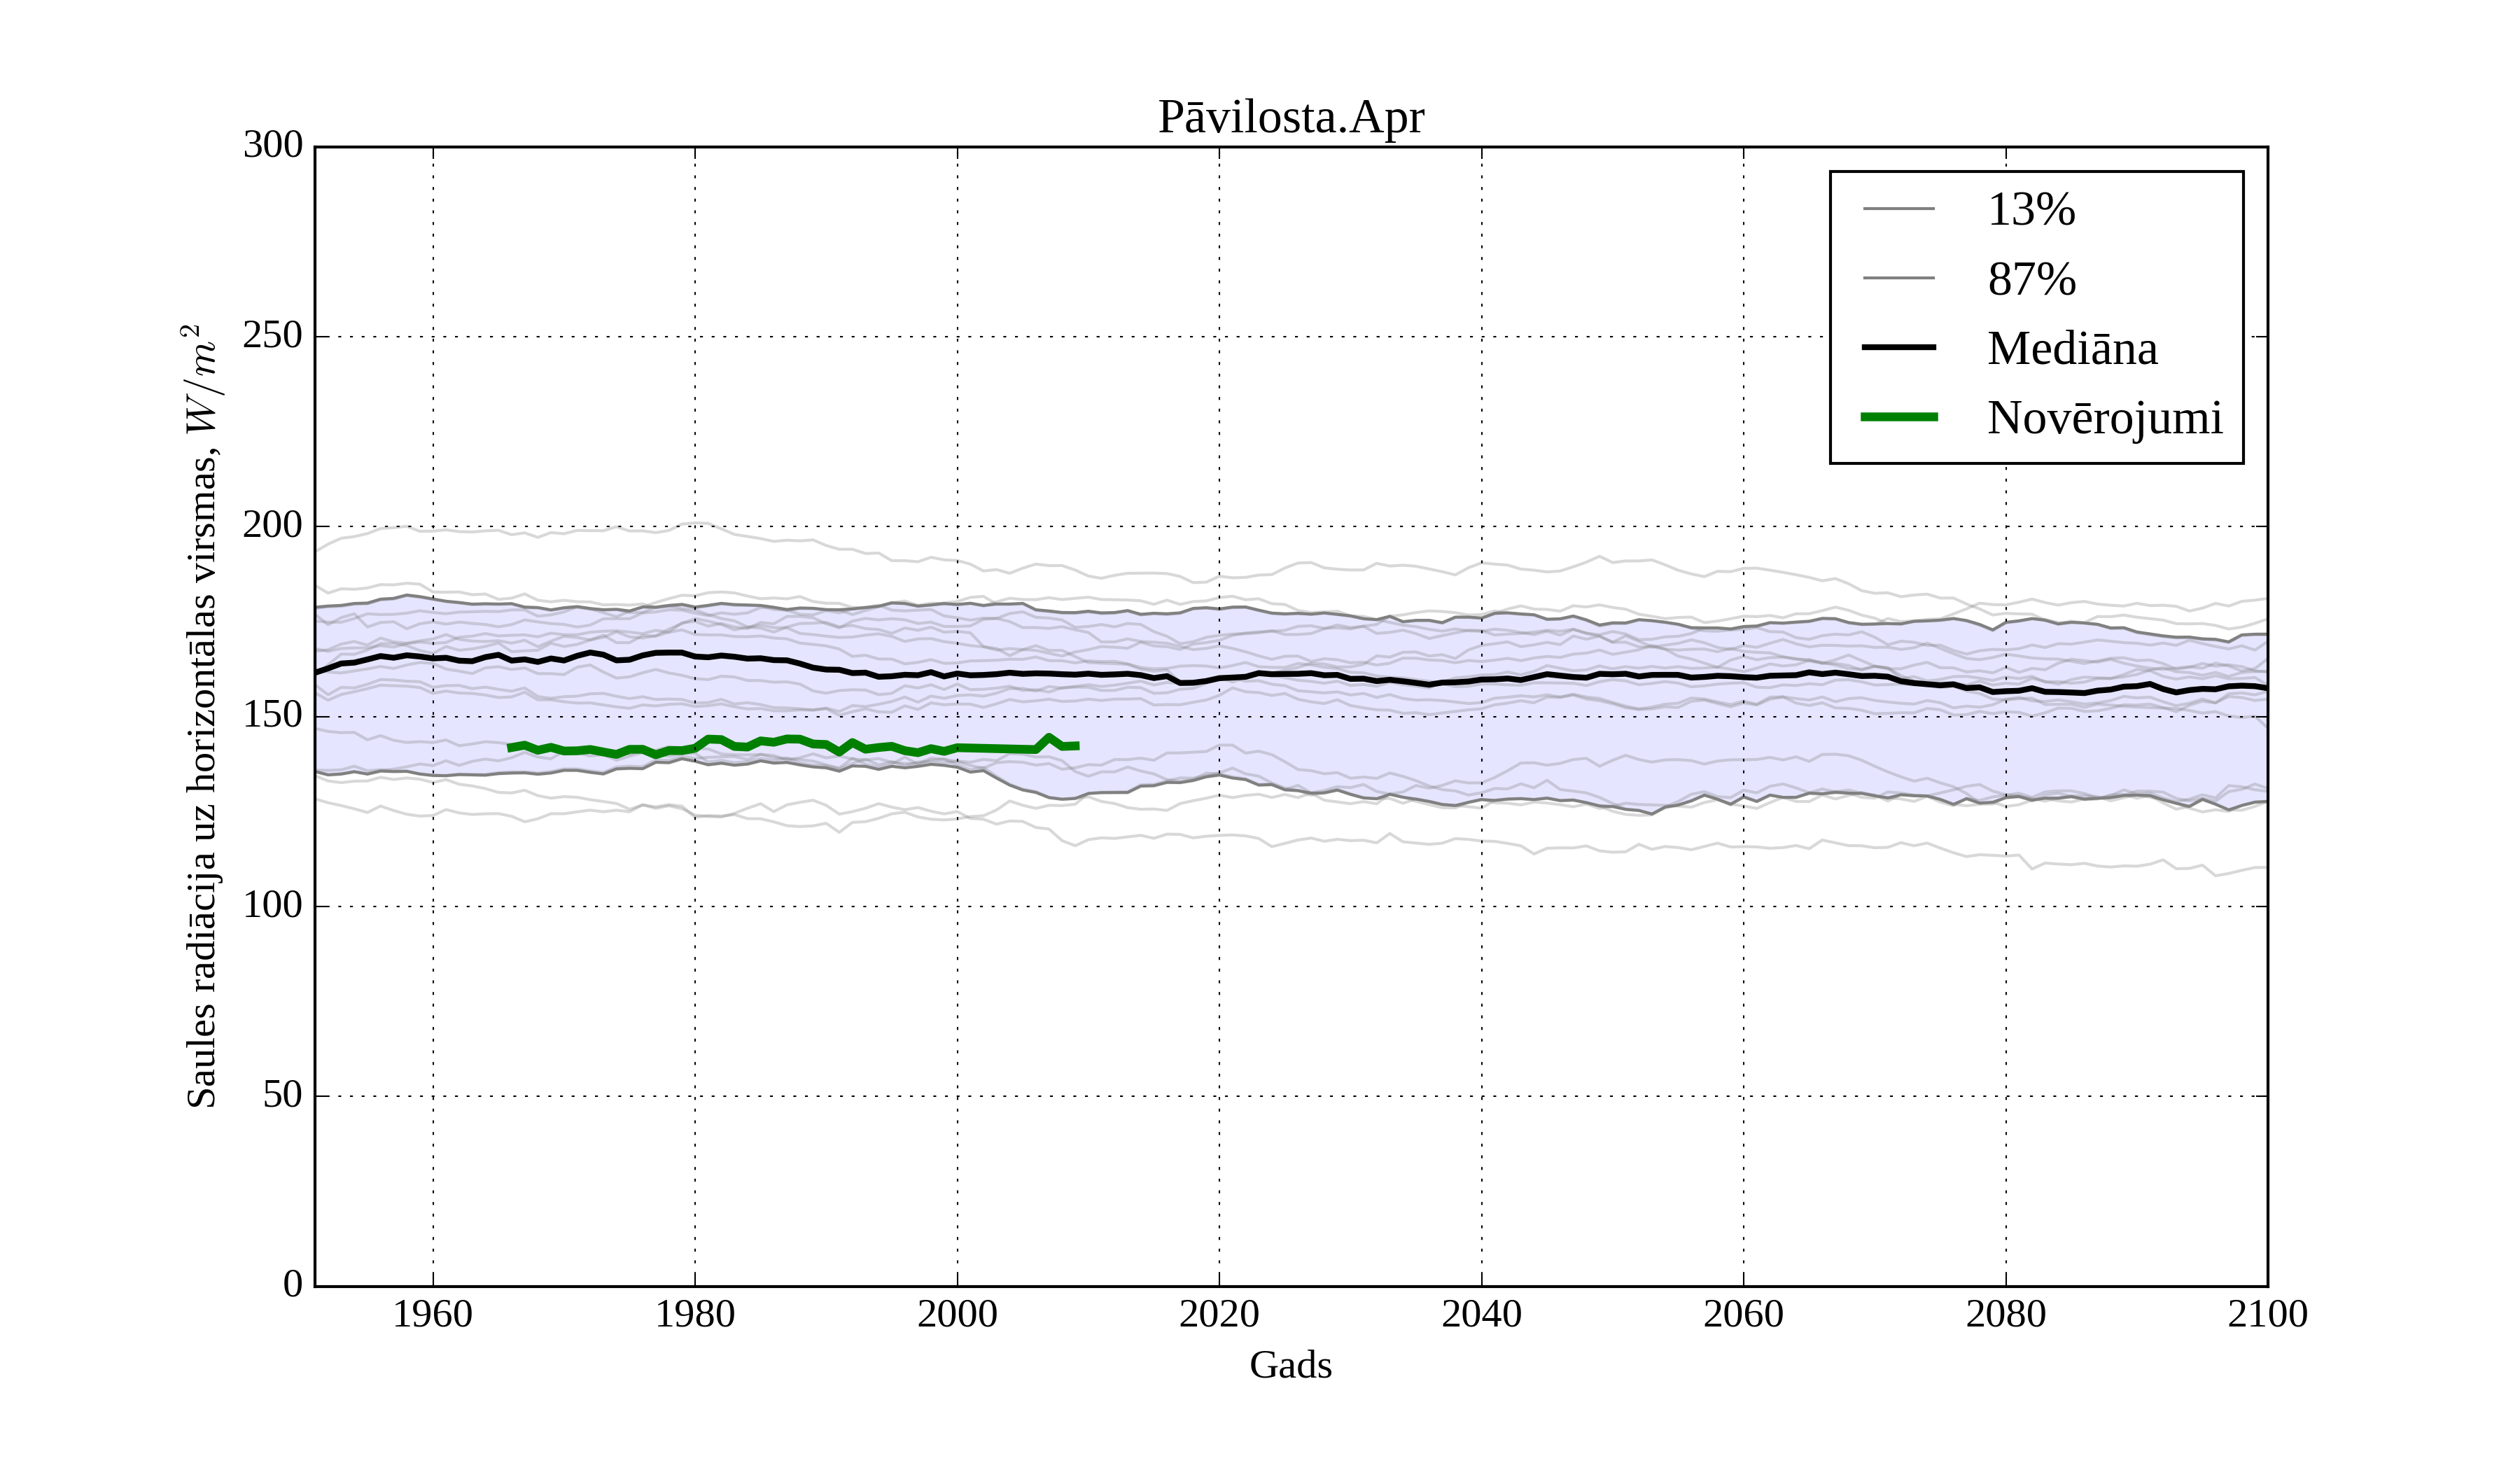
Task: Click the Mediāna legend label
Action: point(2072,348)
